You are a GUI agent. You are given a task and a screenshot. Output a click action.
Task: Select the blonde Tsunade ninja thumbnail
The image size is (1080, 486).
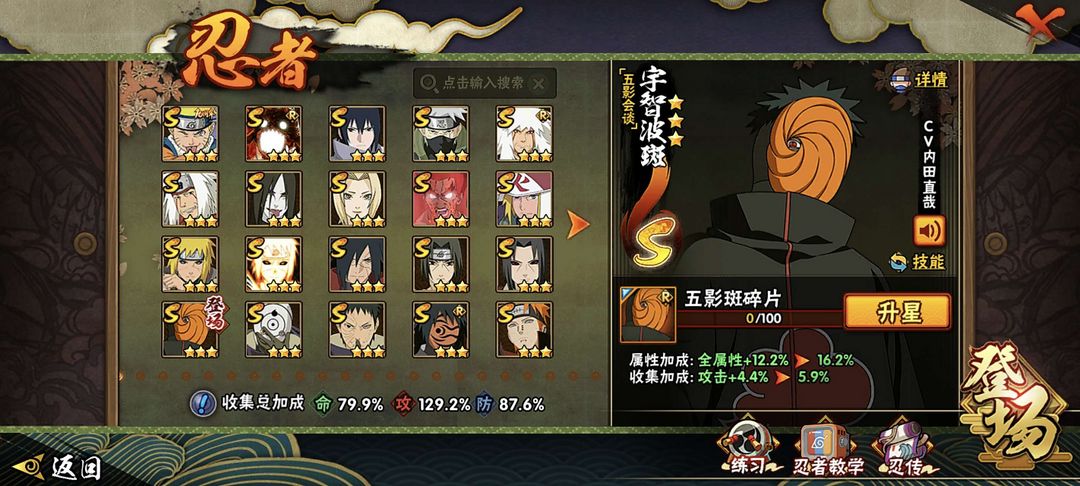click(x=357, y=199)
